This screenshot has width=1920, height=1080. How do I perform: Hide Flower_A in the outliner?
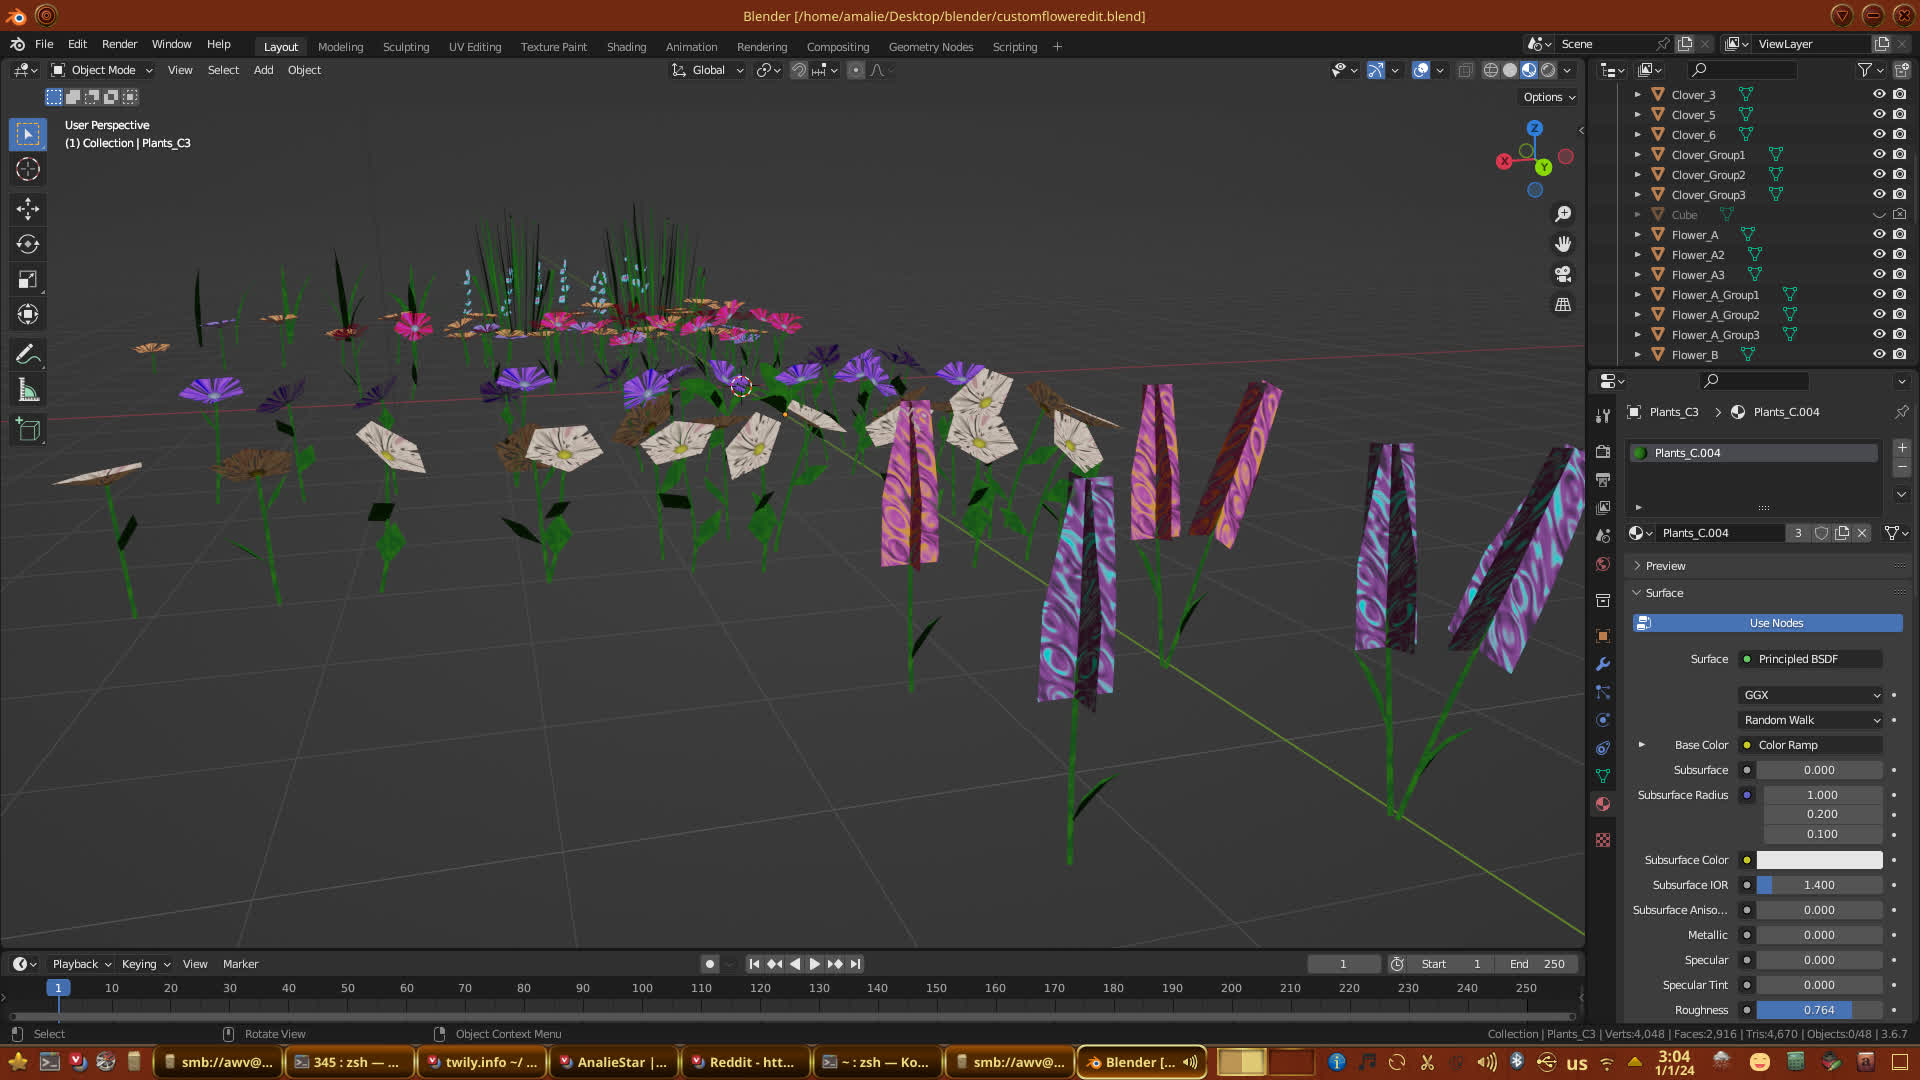pos(1879,235)
